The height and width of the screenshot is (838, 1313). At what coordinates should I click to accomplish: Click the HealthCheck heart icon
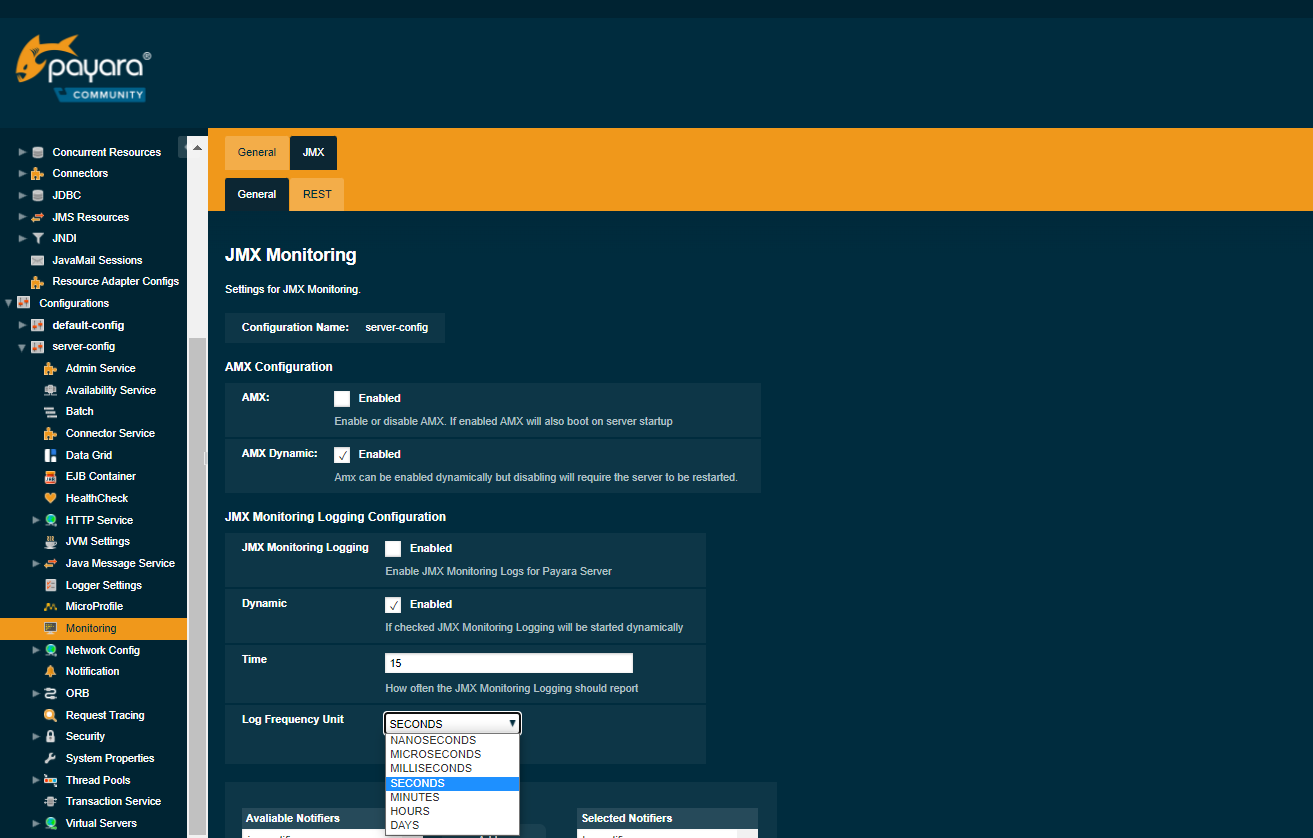tap(51, 498)
